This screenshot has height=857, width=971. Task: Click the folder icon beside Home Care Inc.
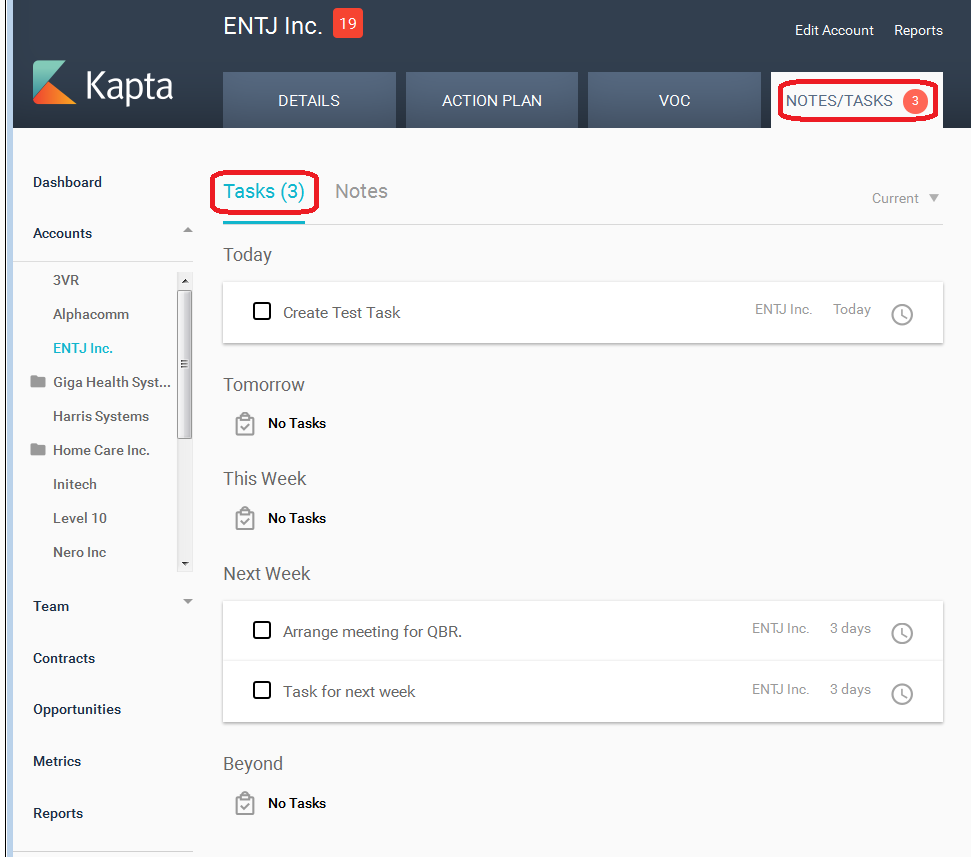tap(38, 449)
